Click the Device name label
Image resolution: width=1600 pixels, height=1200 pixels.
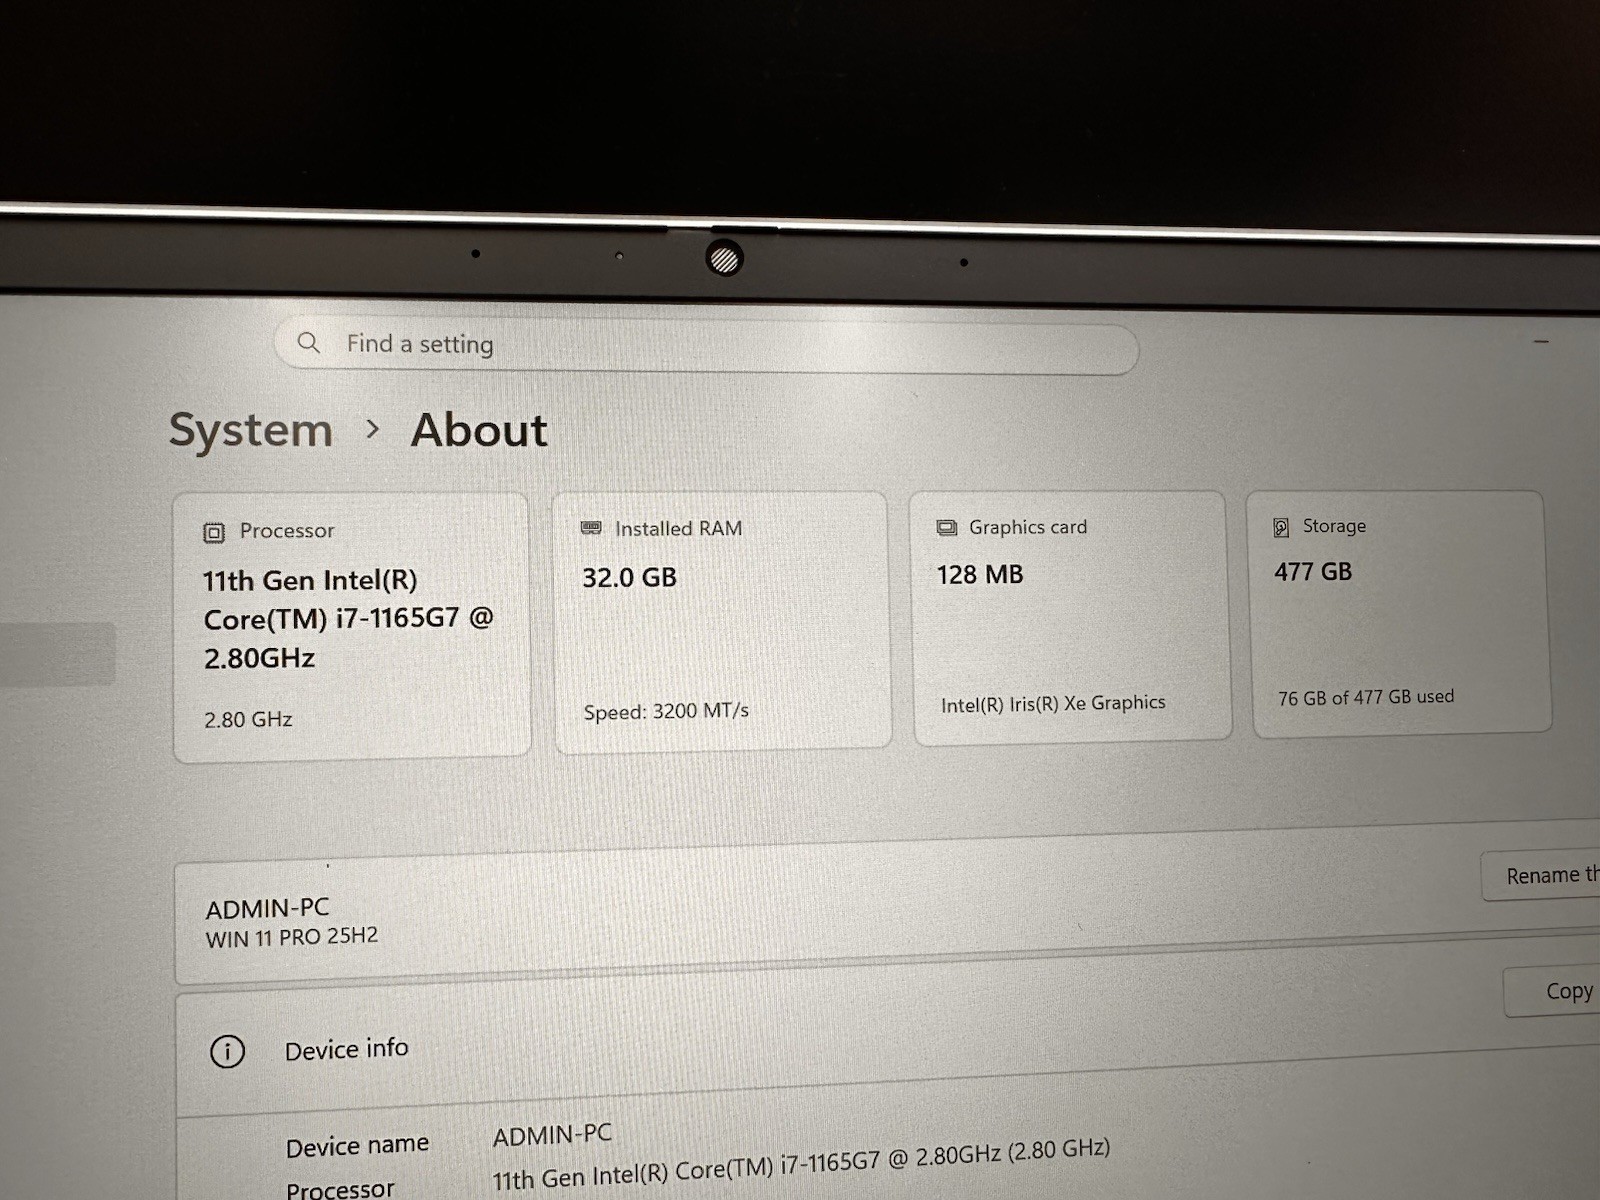357,1146
